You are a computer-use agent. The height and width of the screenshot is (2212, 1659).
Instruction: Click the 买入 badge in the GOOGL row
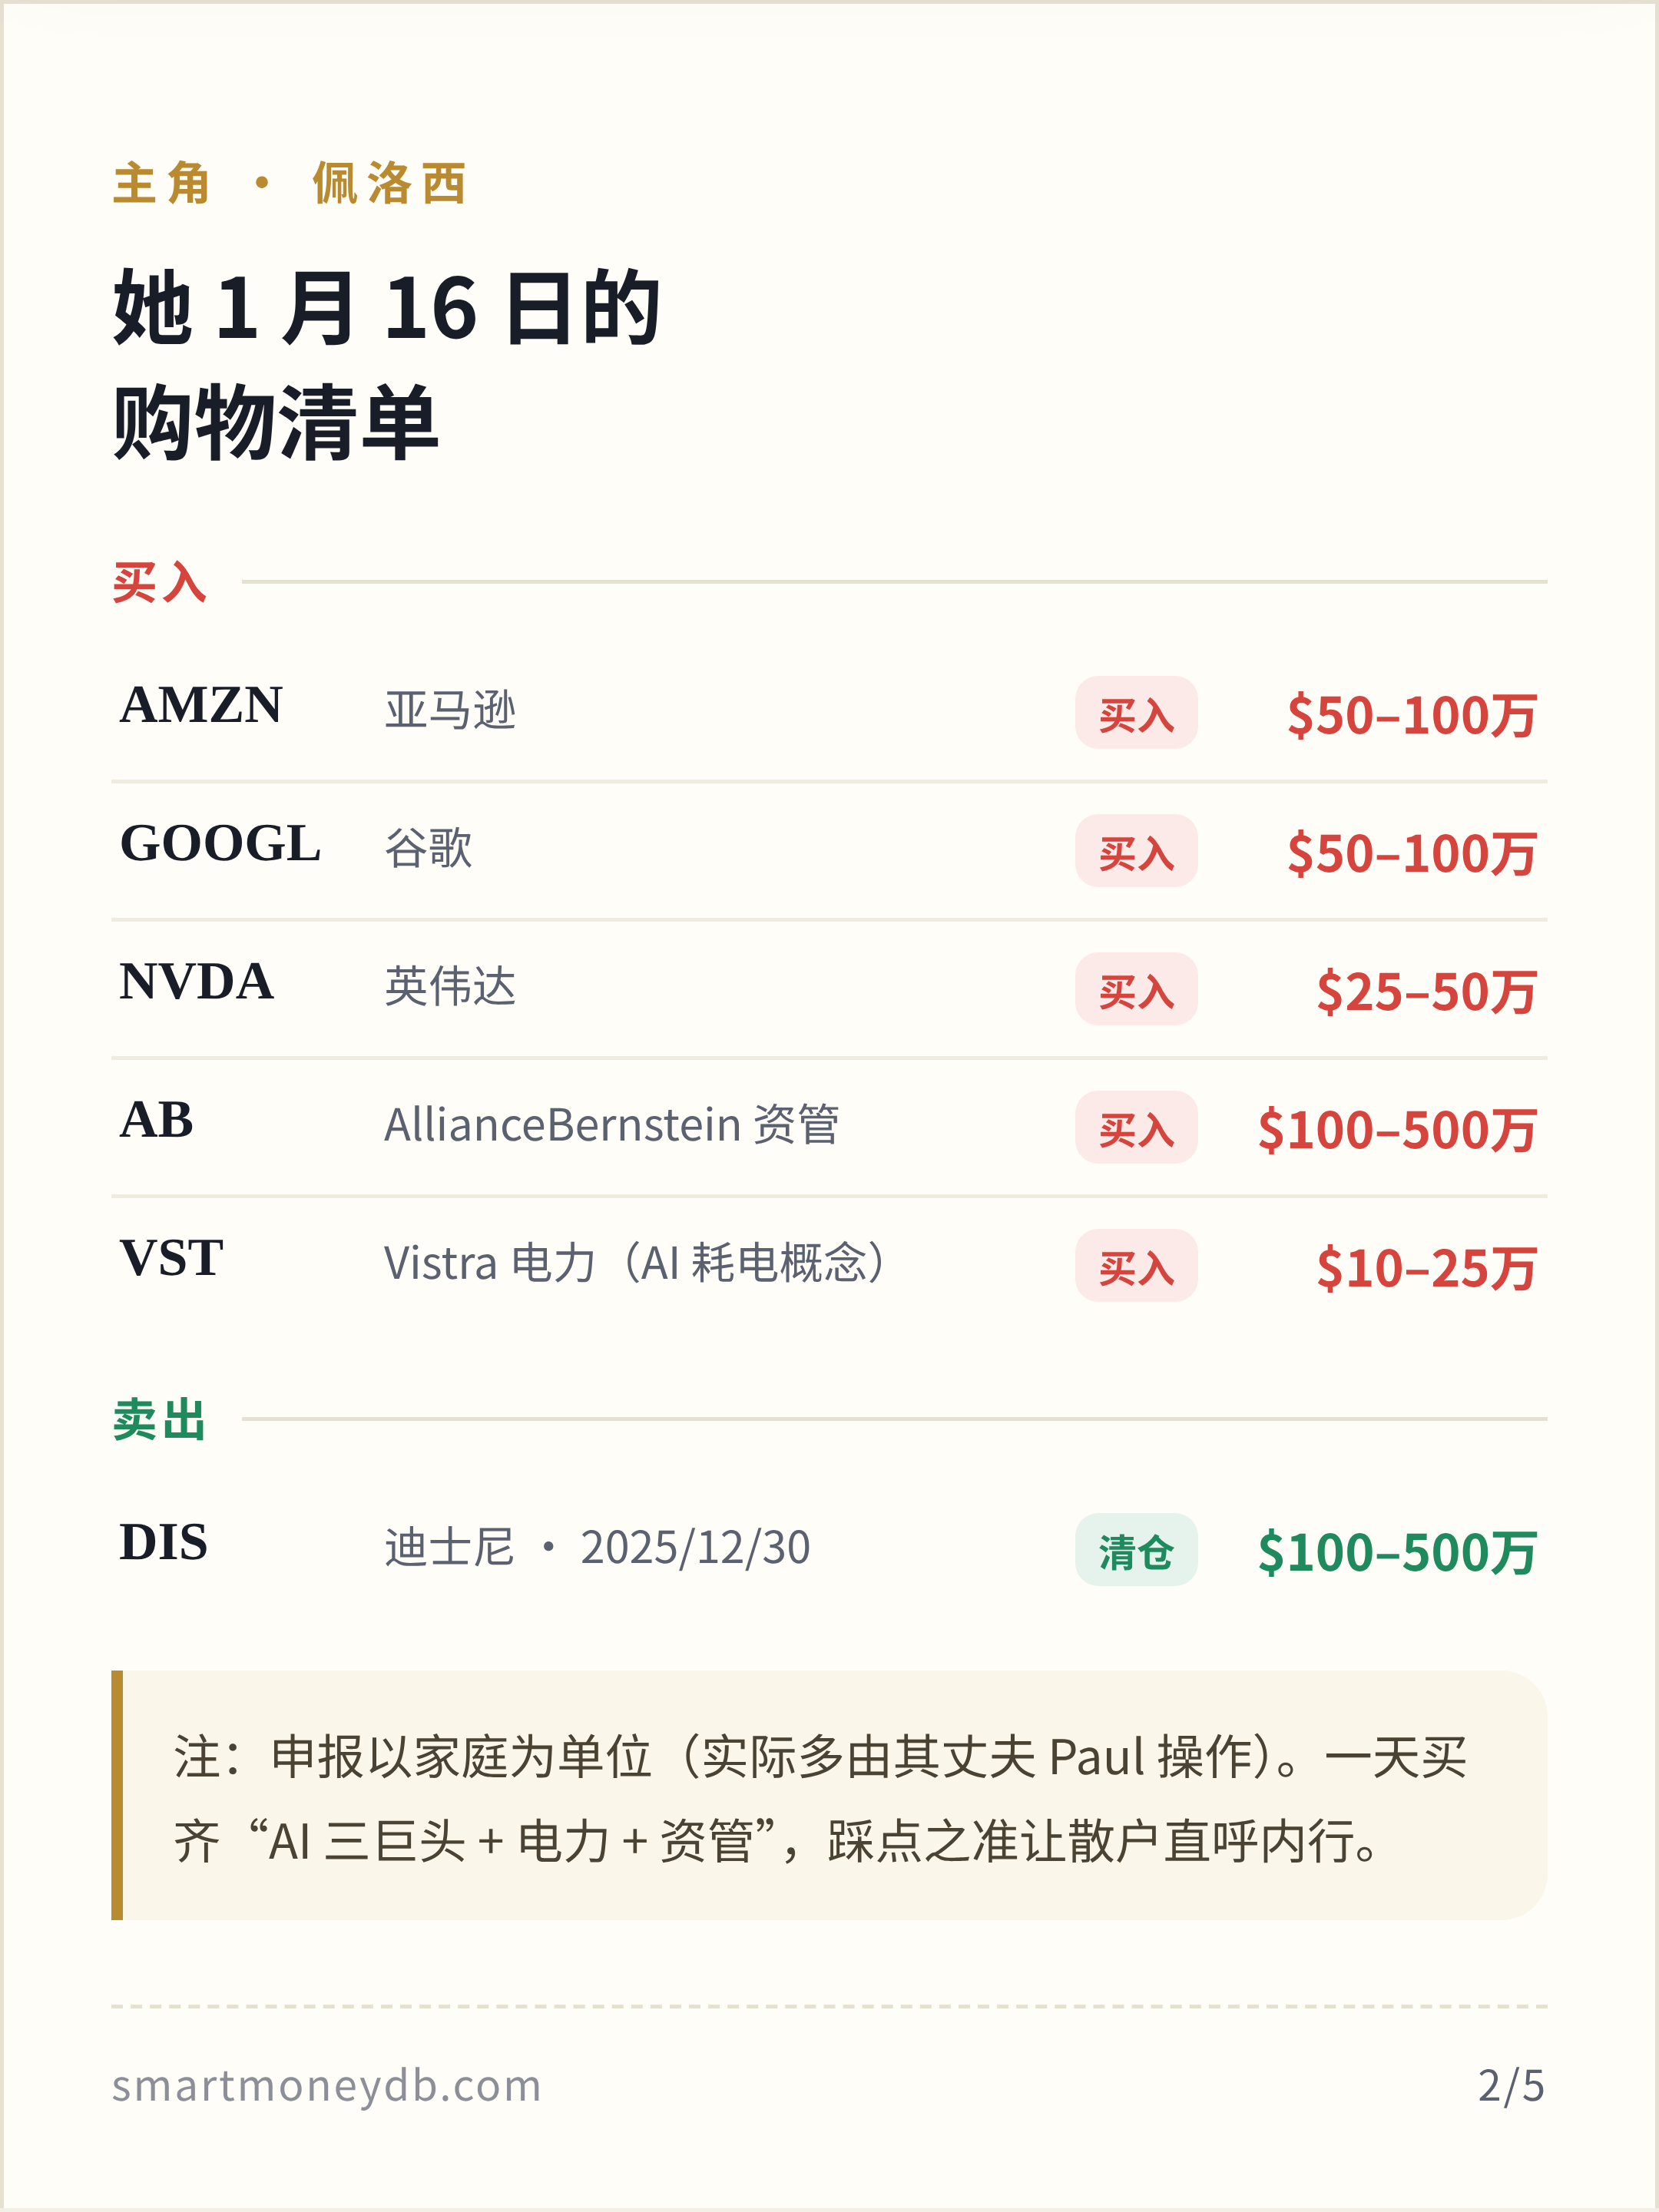[x=1136, y=851]
